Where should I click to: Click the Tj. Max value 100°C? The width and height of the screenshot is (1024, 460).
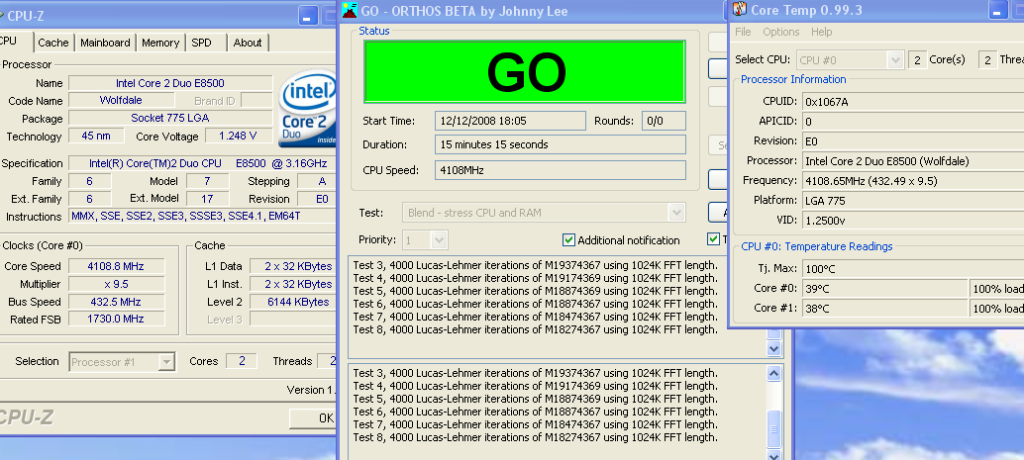pyautogui.click(x=913, y=269)
